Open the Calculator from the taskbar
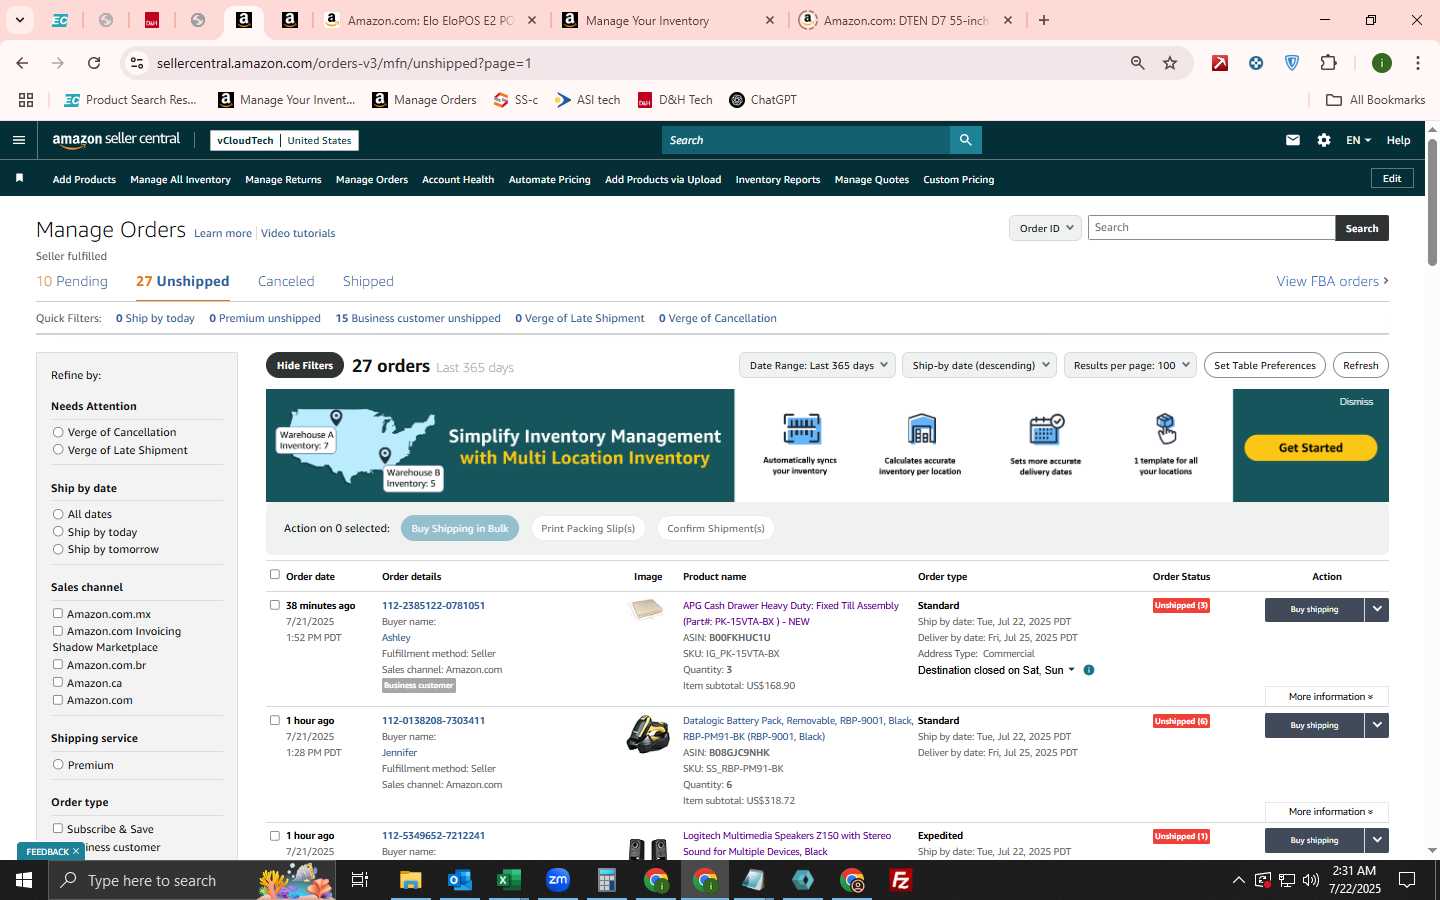The image size is (1440, 900). click(x=607, y=880)
